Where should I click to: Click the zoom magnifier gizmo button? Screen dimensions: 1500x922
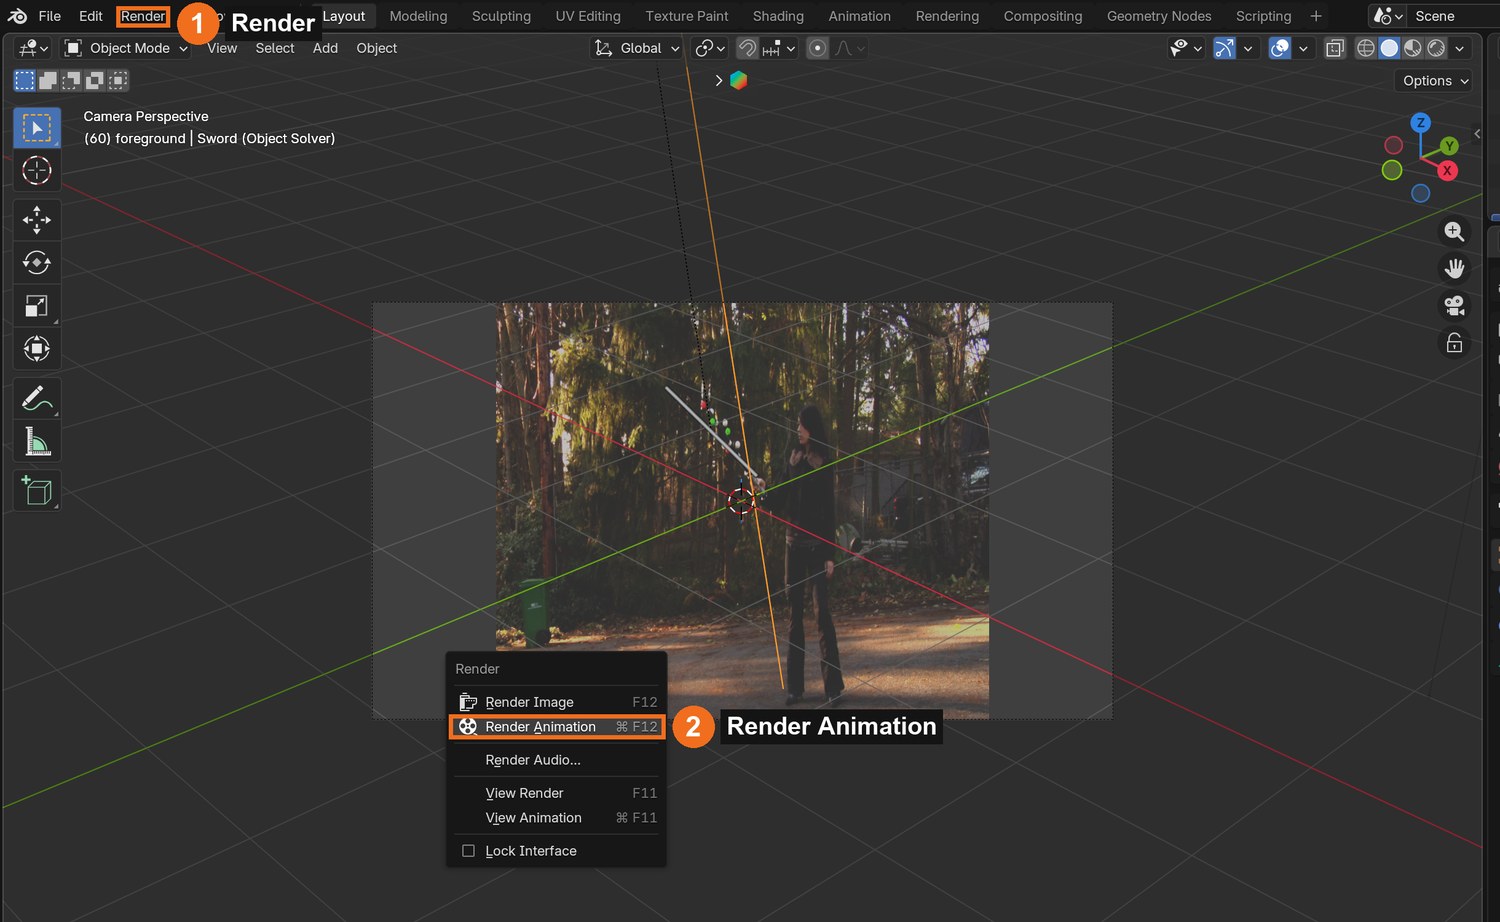click(x=1454, y=232)
